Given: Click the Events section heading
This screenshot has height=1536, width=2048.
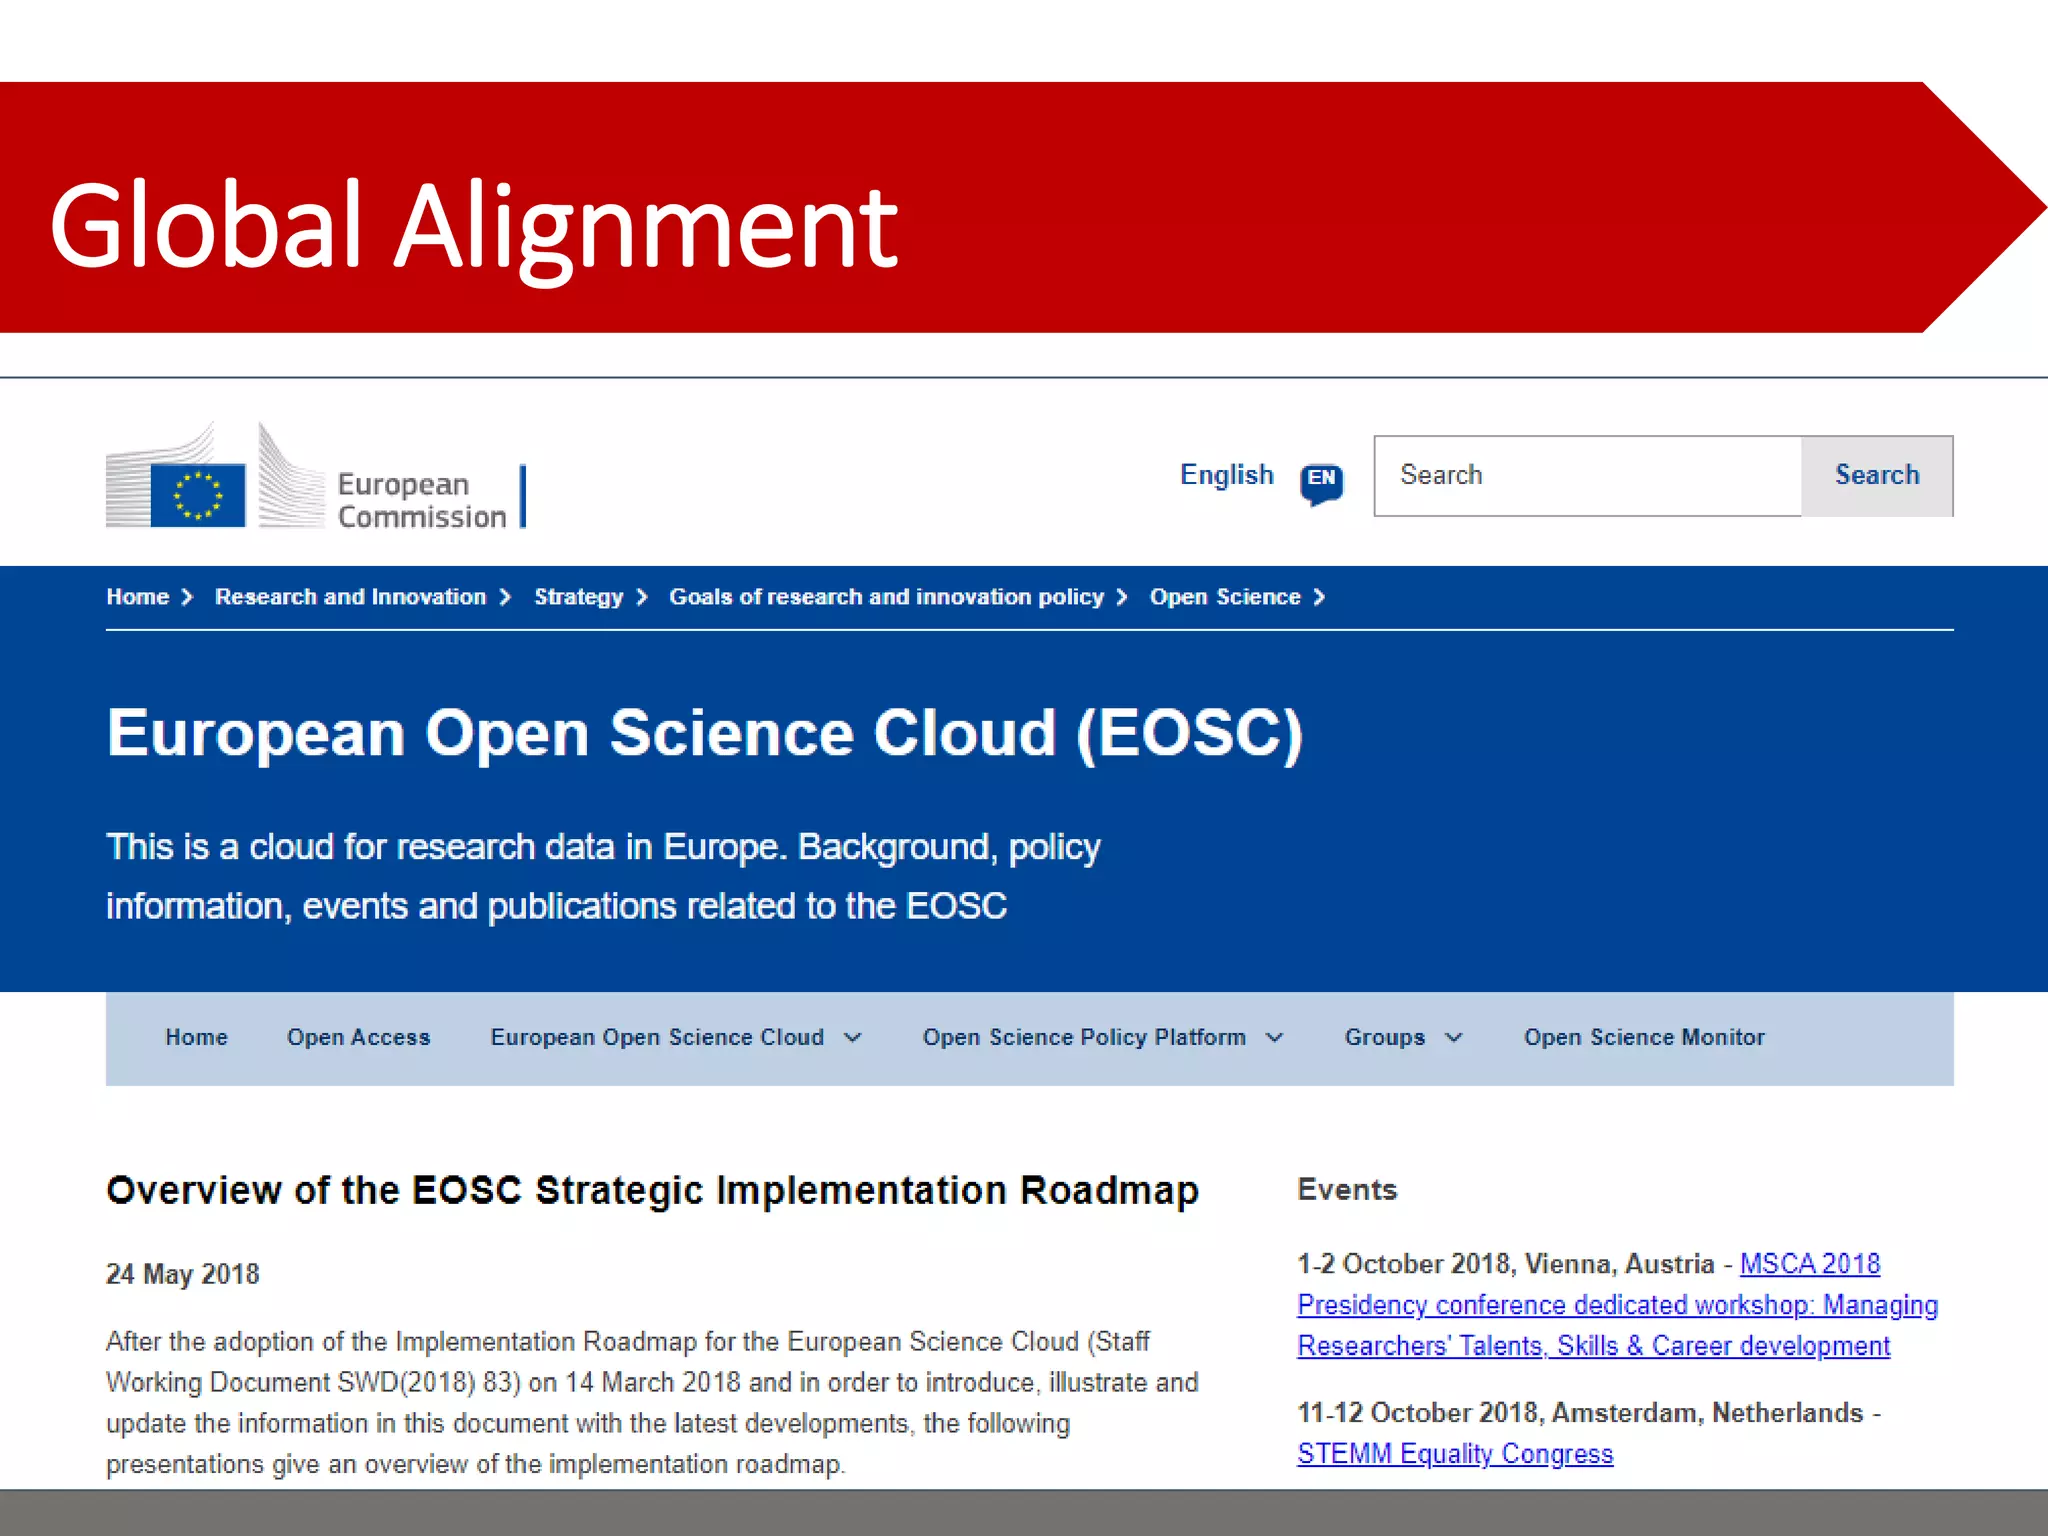Looking at the screenshot, I should (1347, 1190).
